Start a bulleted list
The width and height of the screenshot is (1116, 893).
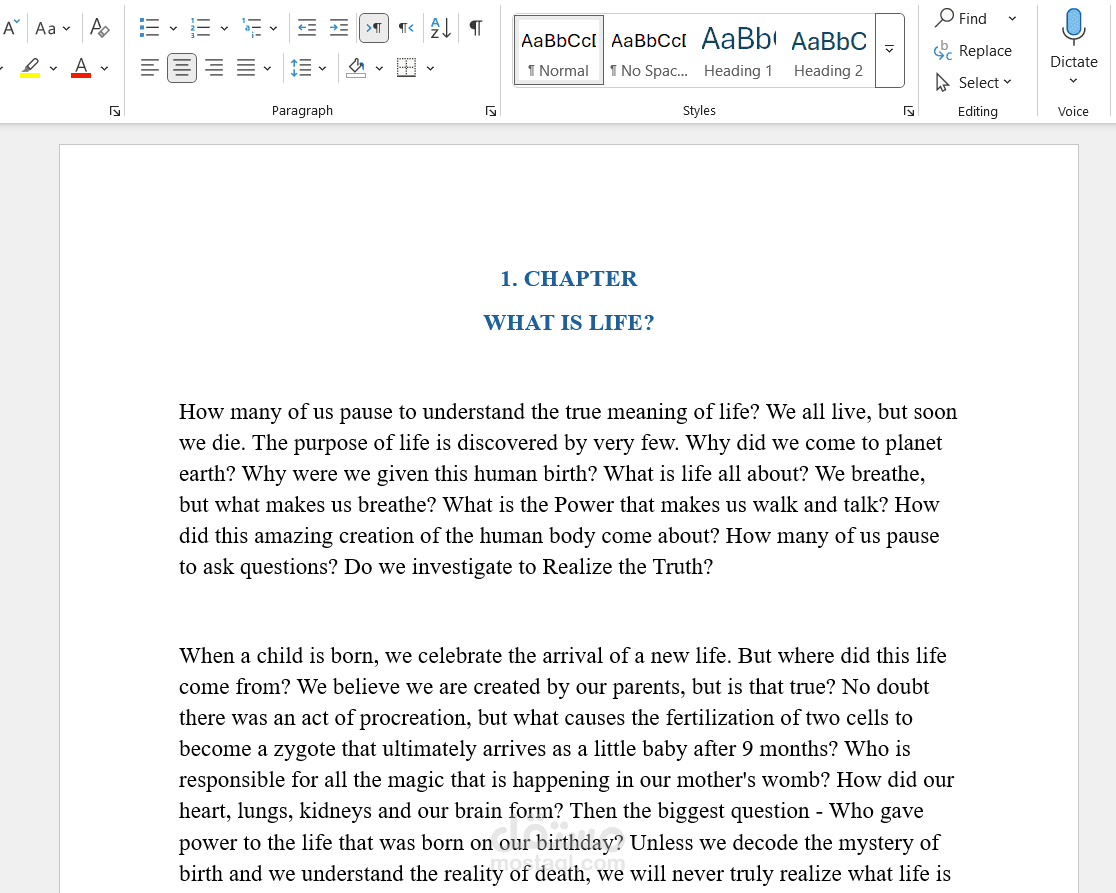[149, 28]
